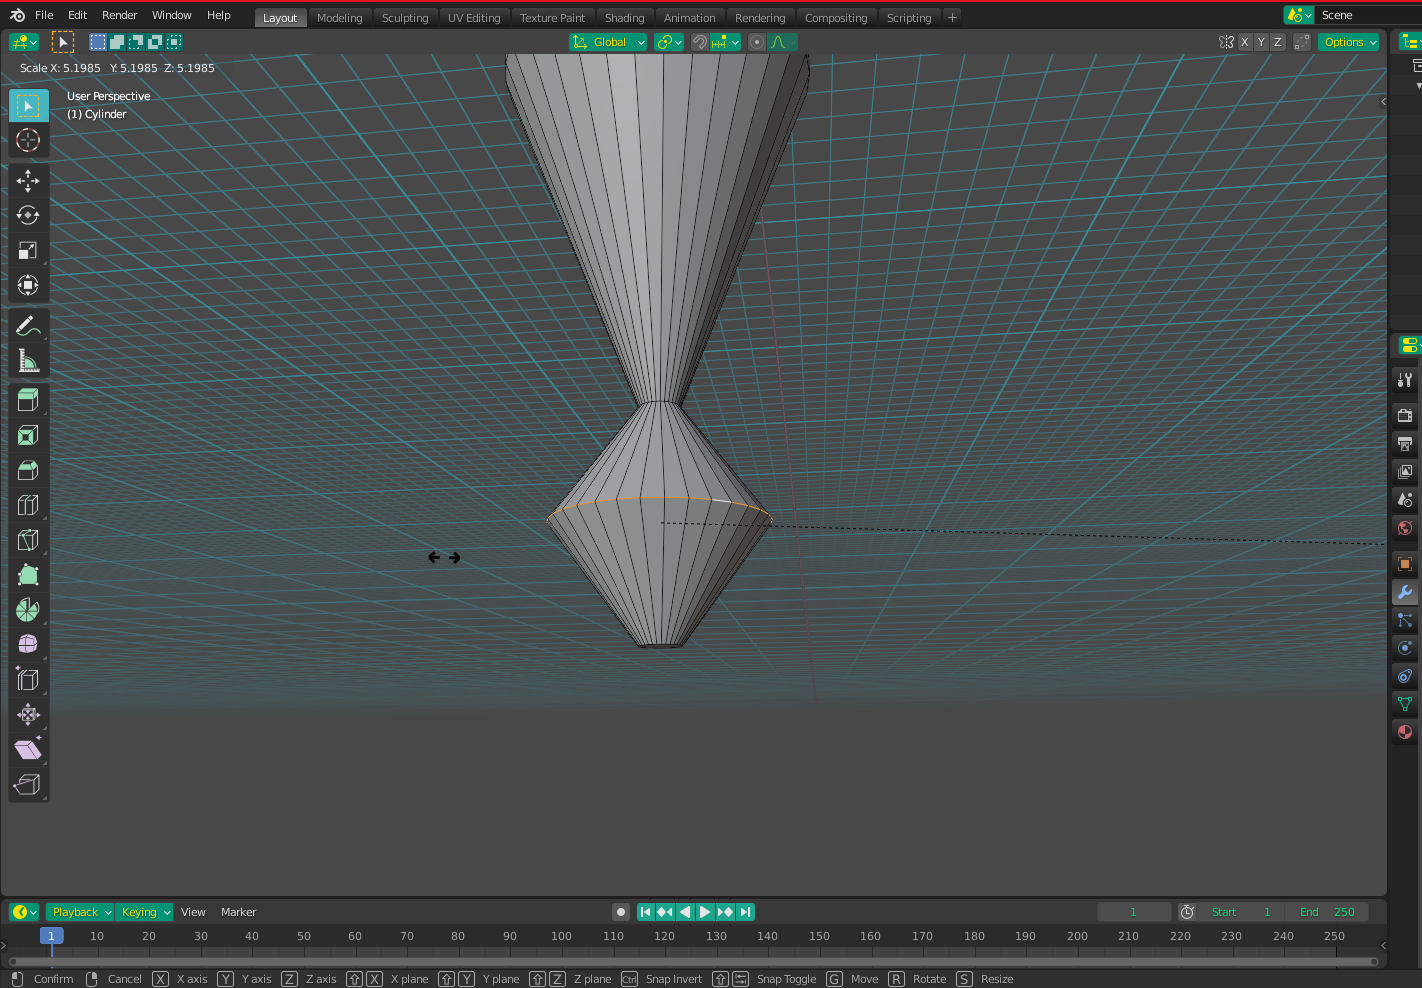Image resolution: width=1422 pixels, height=988 pixels.
Task: Select the Shrink/Fatten tool
Action: coord(28,714)
